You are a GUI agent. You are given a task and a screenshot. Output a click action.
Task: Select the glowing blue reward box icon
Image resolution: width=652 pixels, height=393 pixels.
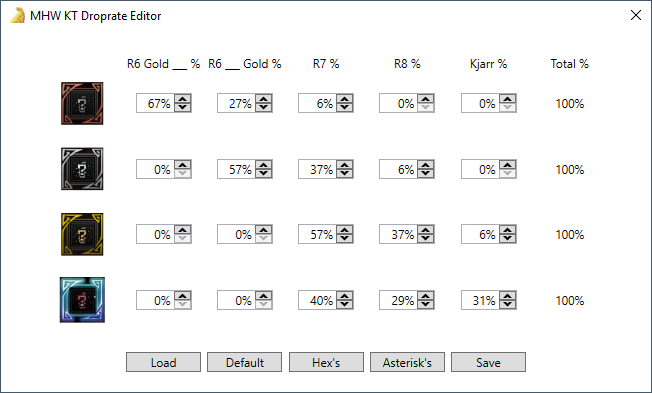click(x=82, y=300)
